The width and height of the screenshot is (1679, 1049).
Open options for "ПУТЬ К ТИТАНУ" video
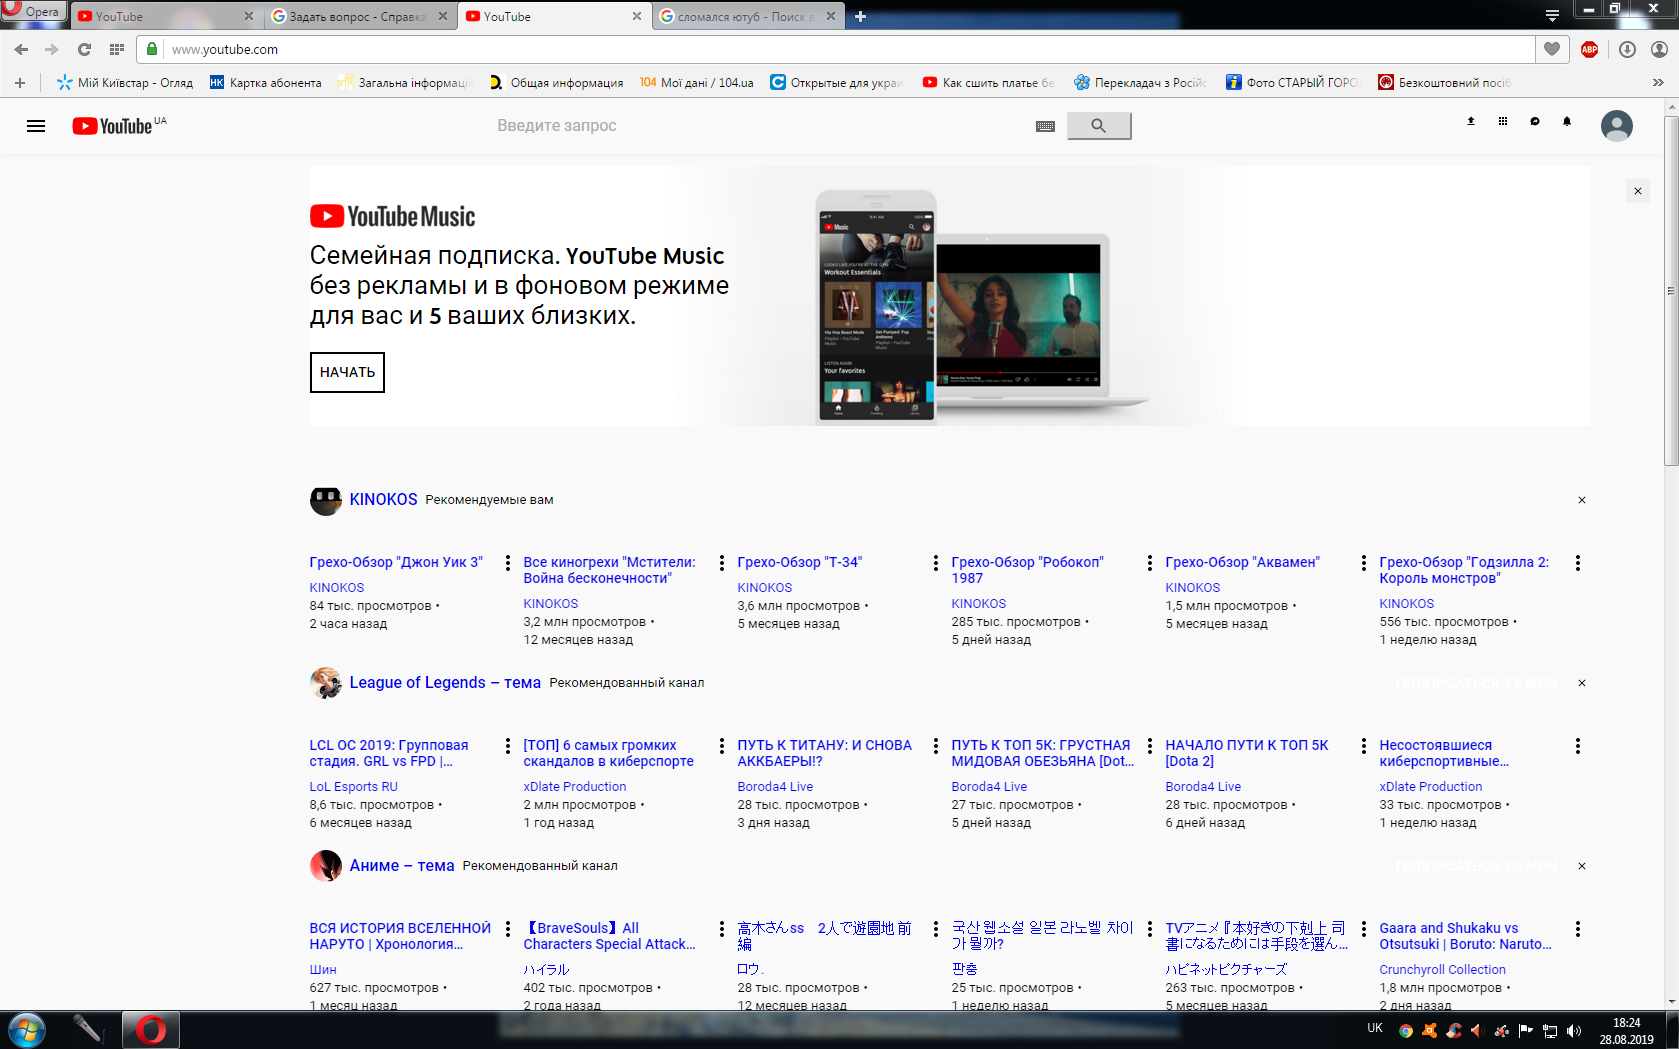[936, 746]
